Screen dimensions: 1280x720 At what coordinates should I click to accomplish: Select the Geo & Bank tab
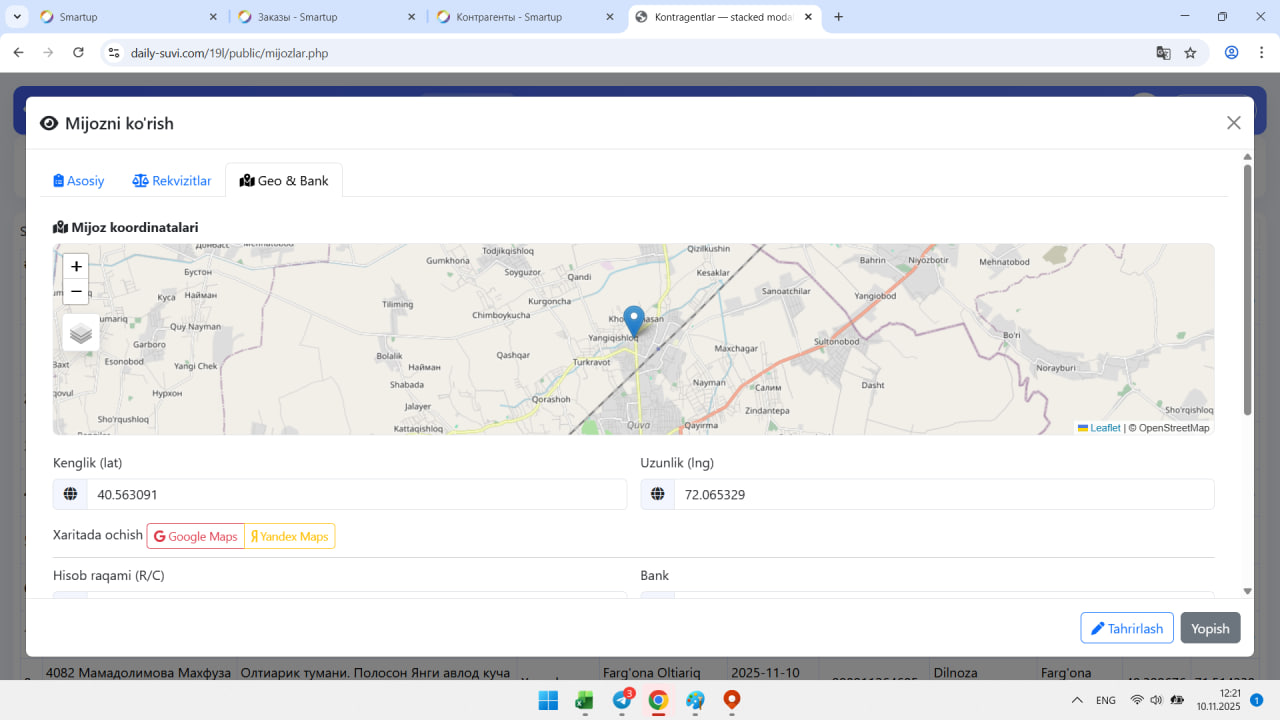(x=284, y=181)
